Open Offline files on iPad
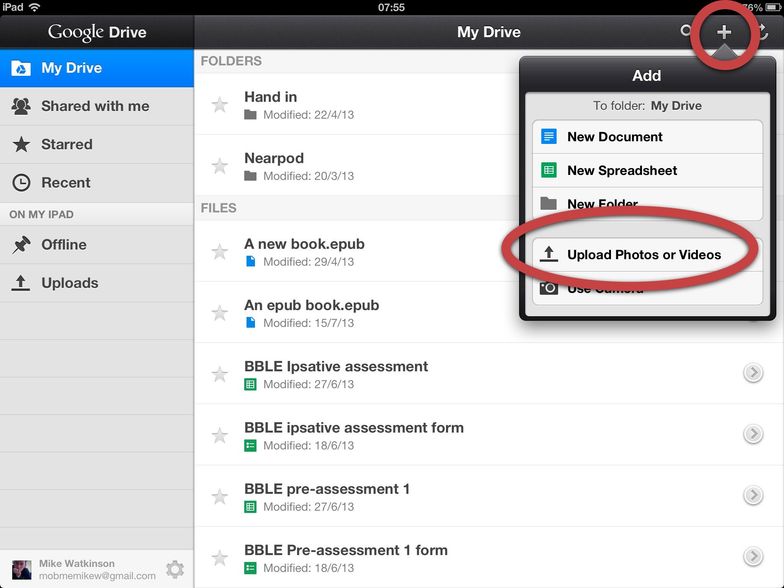Screen dimensions: 784x588 click(x=64, y=245)
